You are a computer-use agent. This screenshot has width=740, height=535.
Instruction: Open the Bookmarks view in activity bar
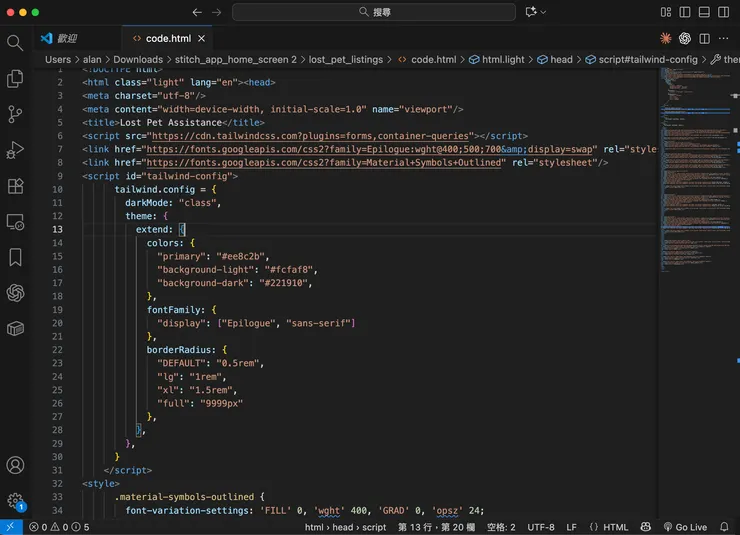click(15, 257)
